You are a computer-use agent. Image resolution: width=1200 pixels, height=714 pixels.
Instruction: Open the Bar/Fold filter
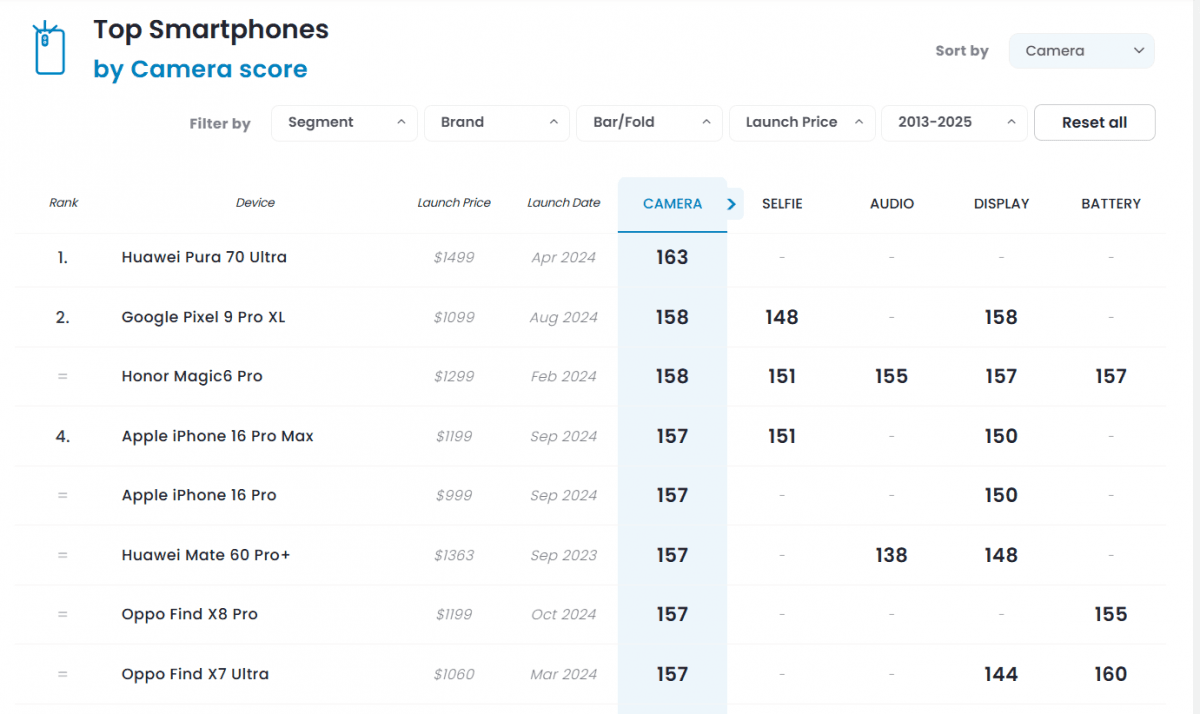click(x=649, y=123)
